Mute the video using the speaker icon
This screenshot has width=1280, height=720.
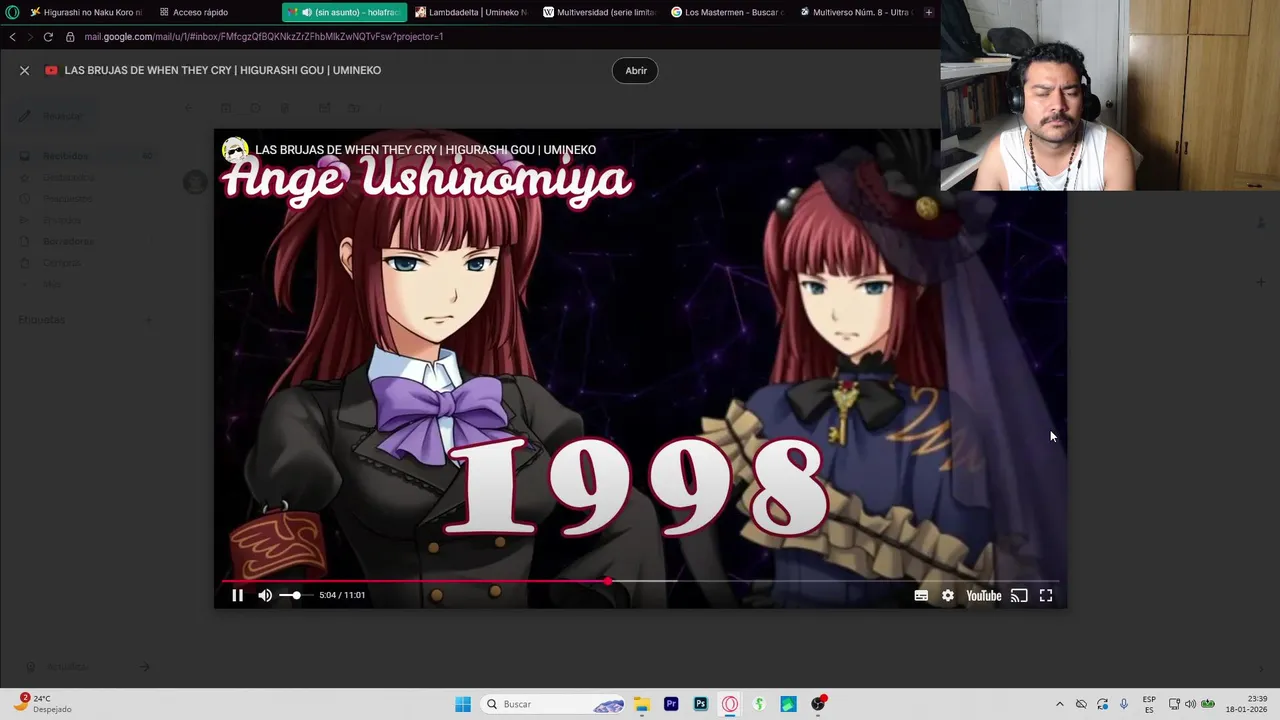(x=265, y=595)
